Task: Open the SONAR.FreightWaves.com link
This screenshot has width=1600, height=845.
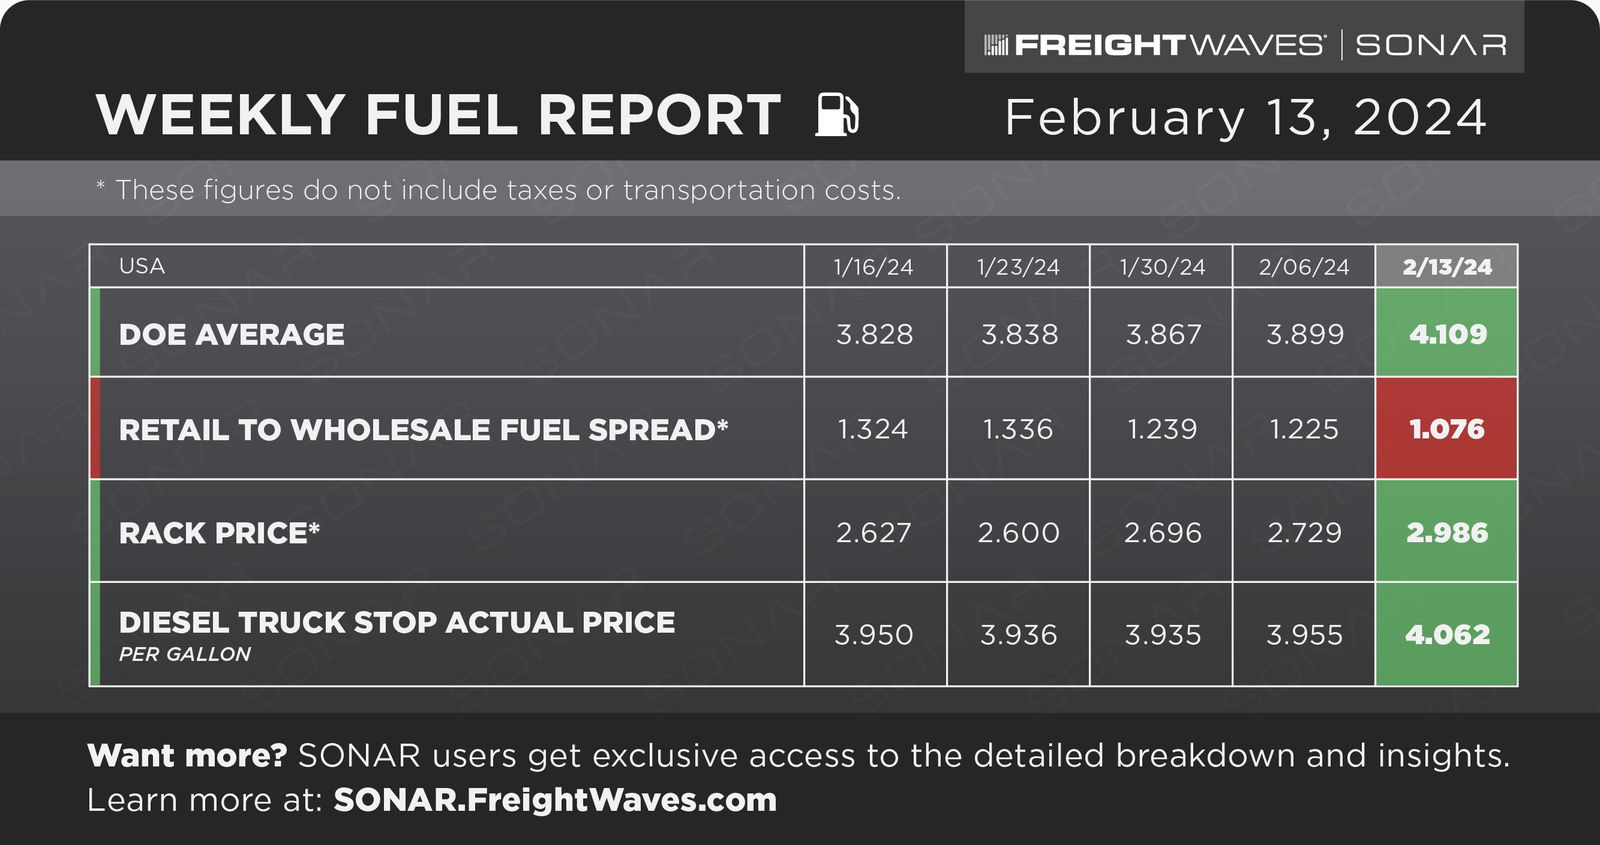Action: pyautogui.click(x=555, y=800)
